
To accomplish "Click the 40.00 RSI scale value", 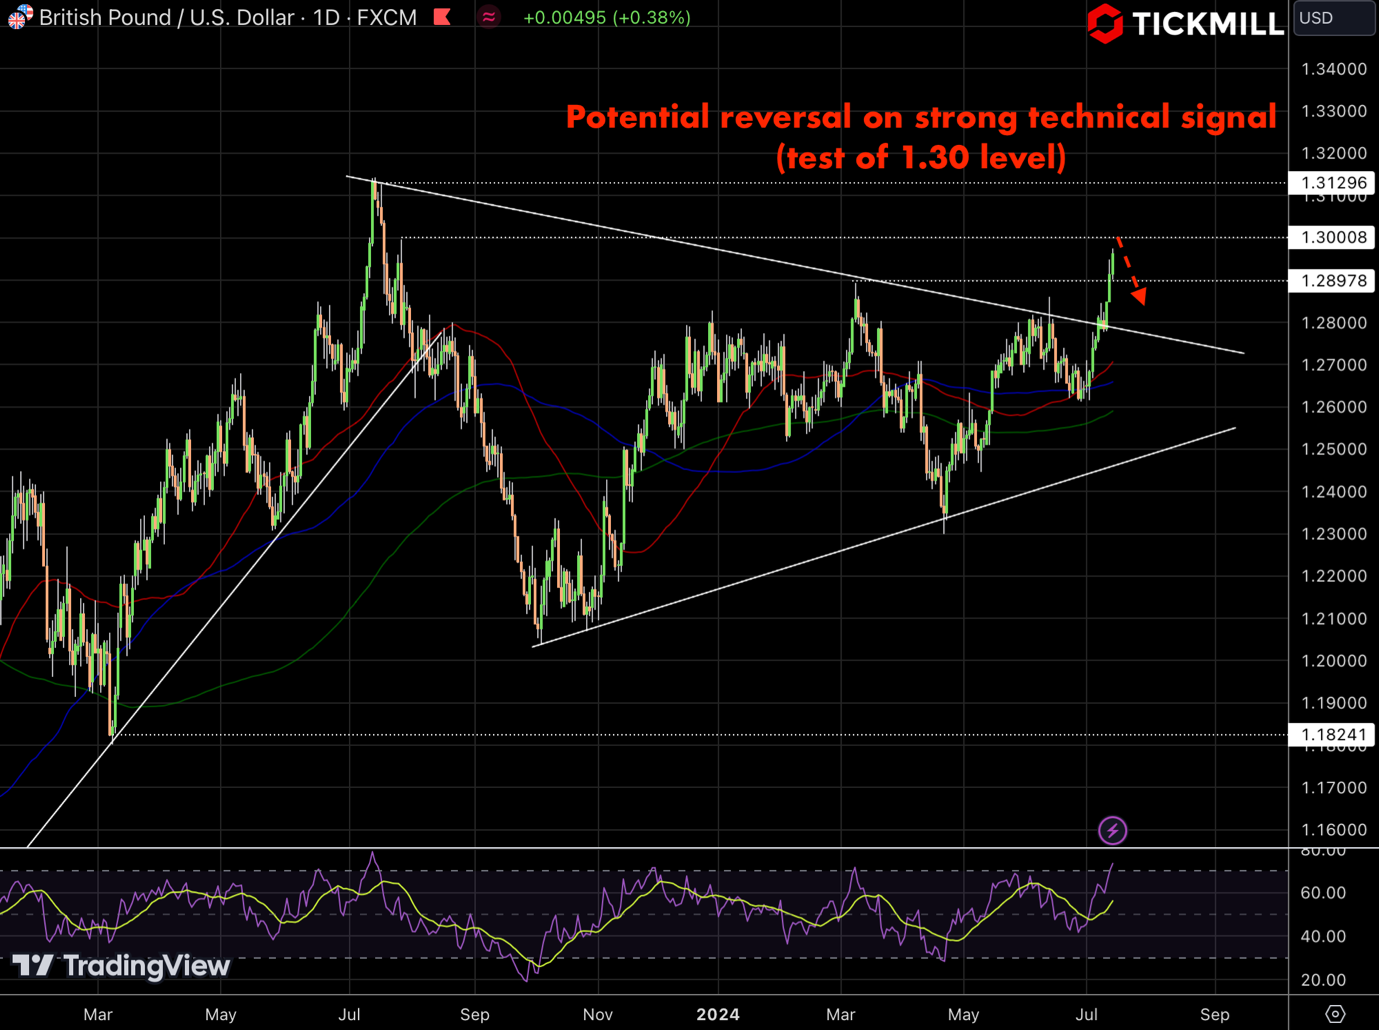I will pyautogui.click(x=1323, y=937).
